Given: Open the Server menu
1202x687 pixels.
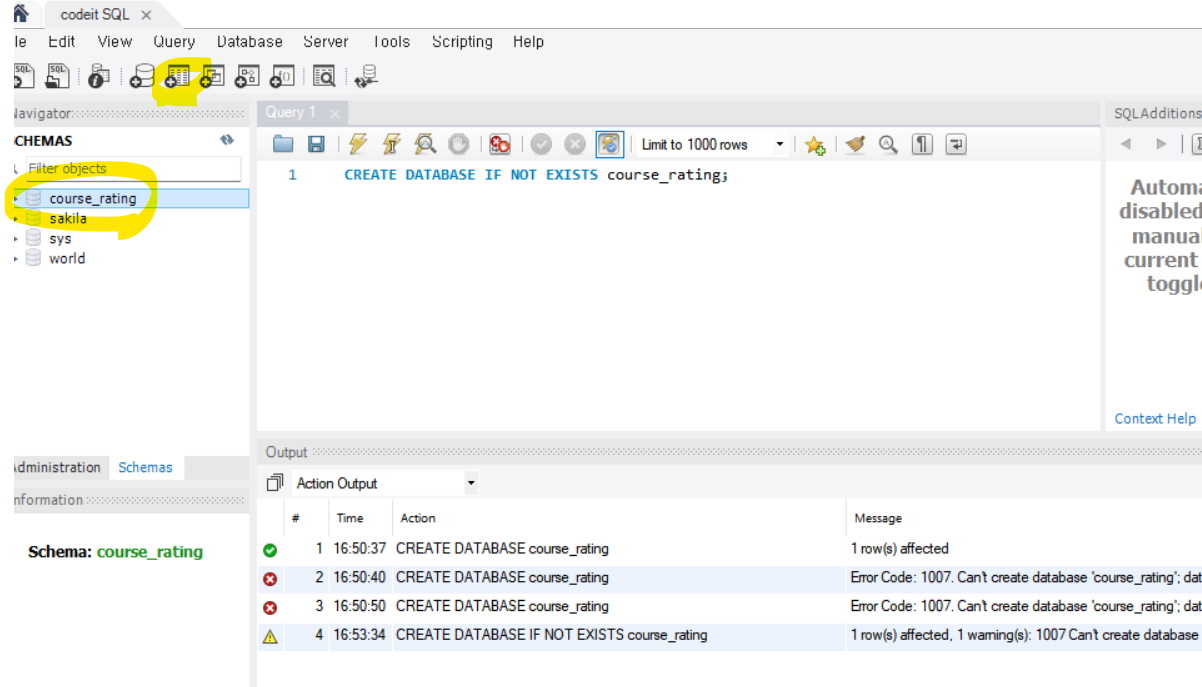Looking at the screenshot, I should click(326, 41).
